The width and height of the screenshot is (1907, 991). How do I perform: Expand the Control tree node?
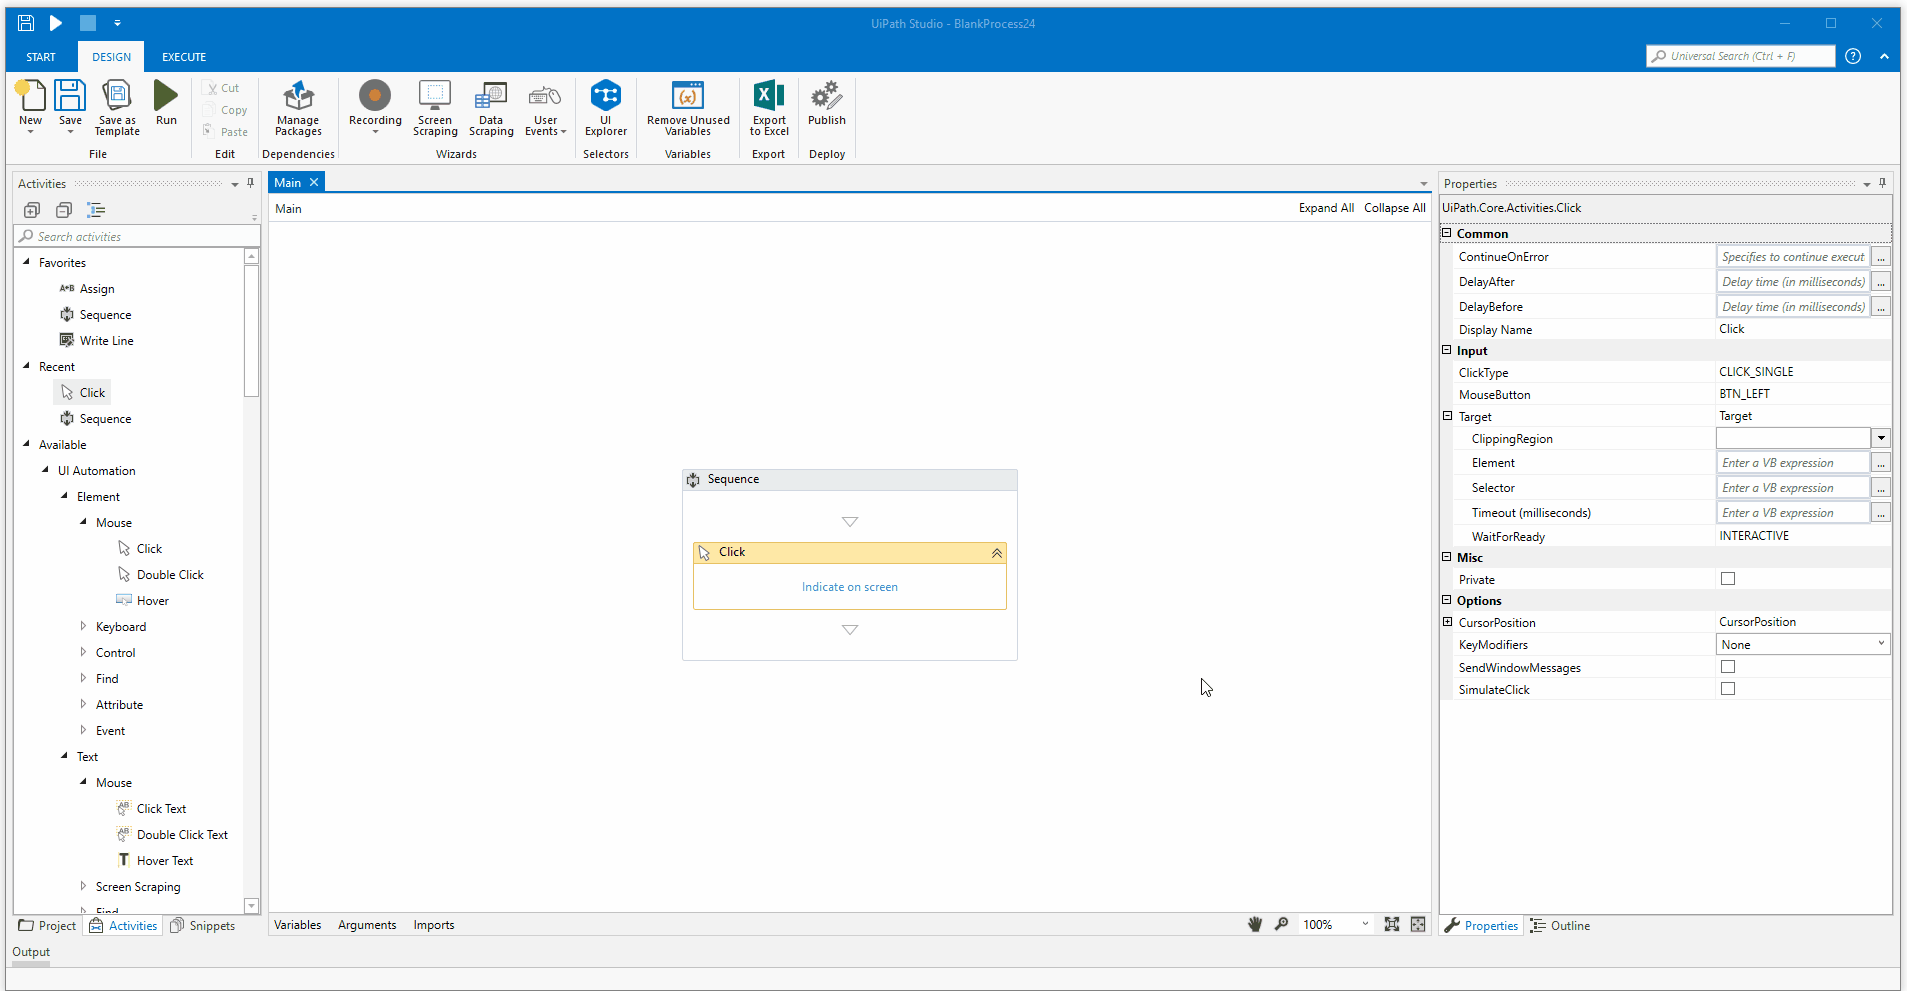(x=83, y=652)
